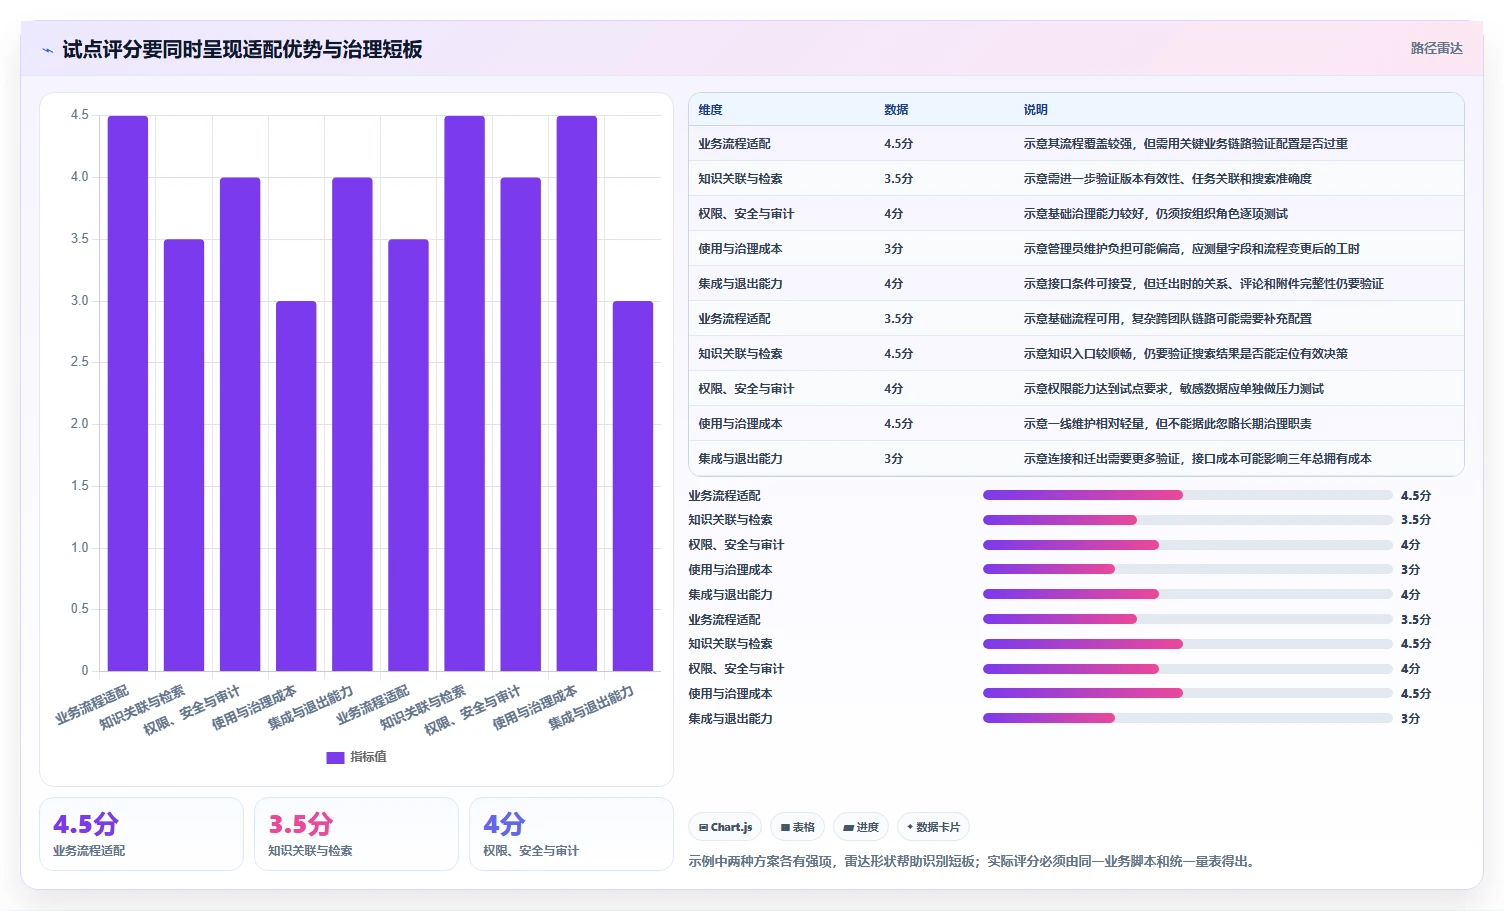Screen dimensions: 1504x911
Task: Click the 说明 column header
Action: tap(1035, 110)
